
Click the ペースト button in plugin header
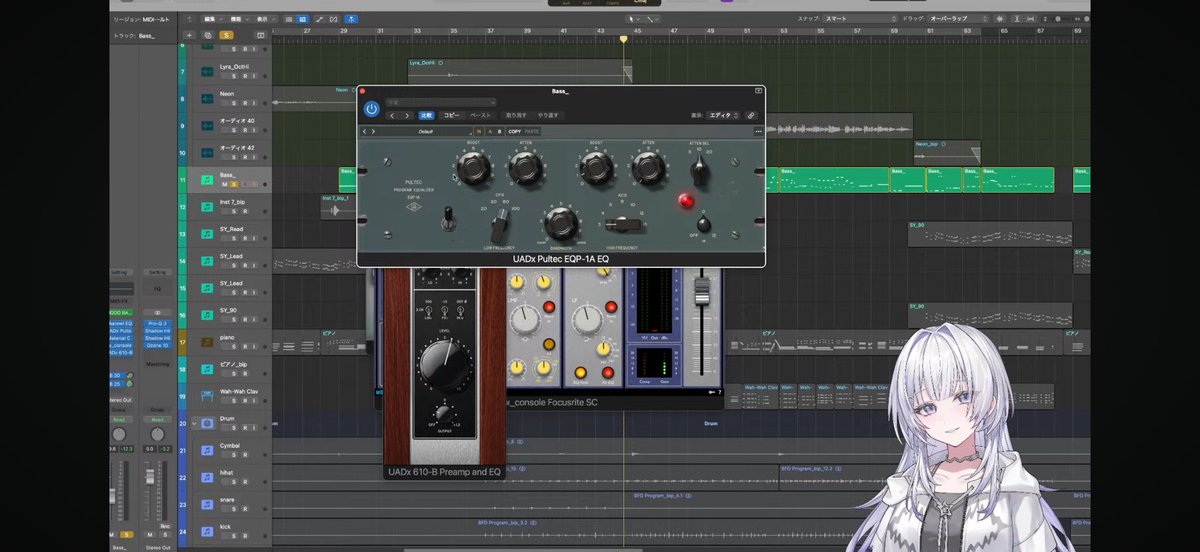(x=481, y=115)
